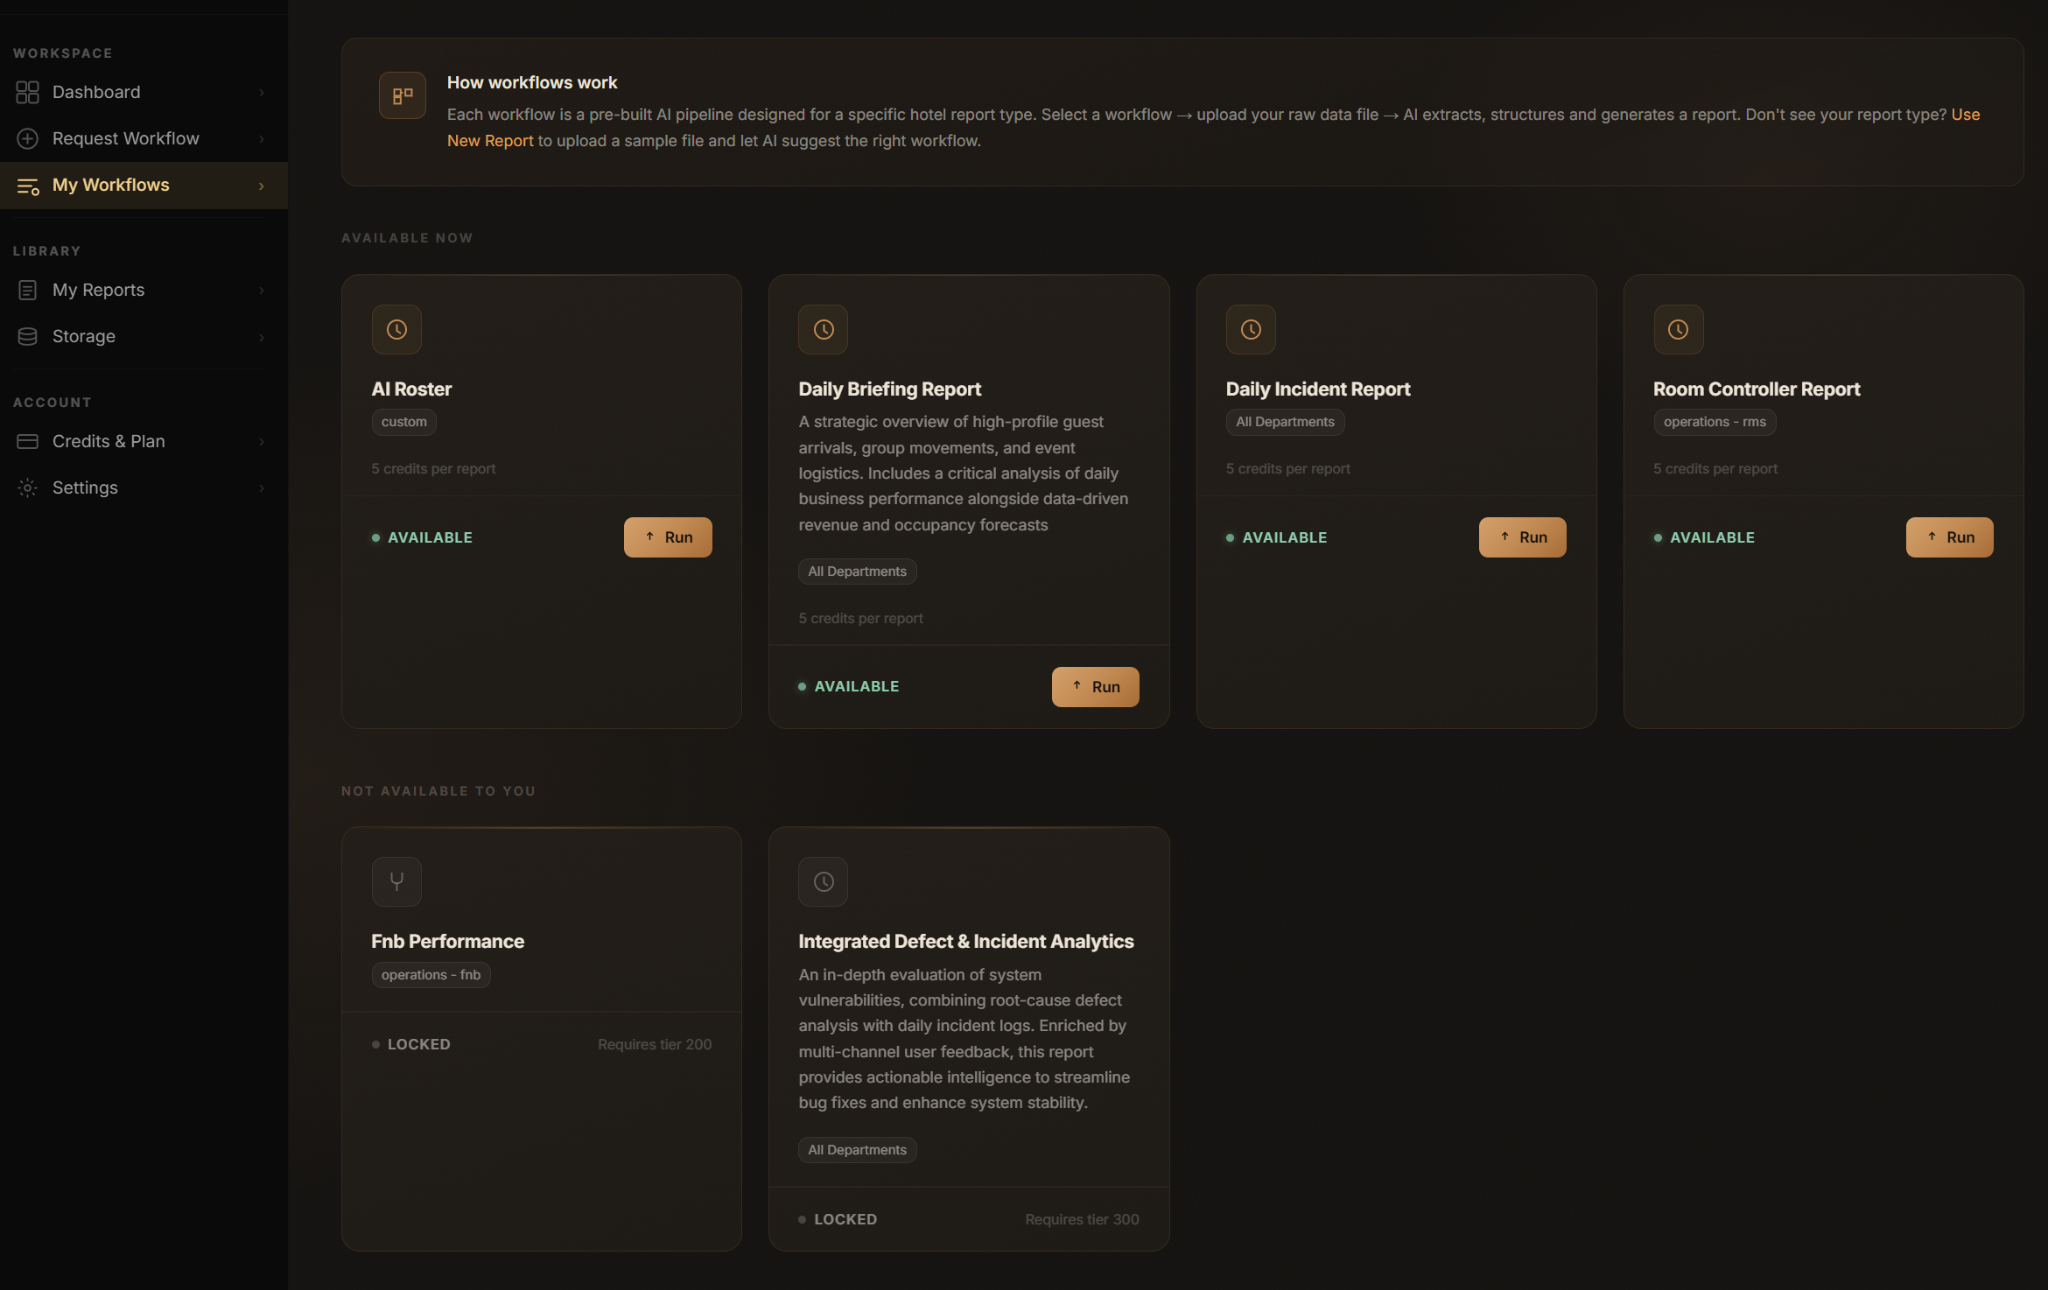Click the clock icon on Room Controller Report
Image resolution: width=2048 pixels, height=1290 pixels.
pos(1678,329)
